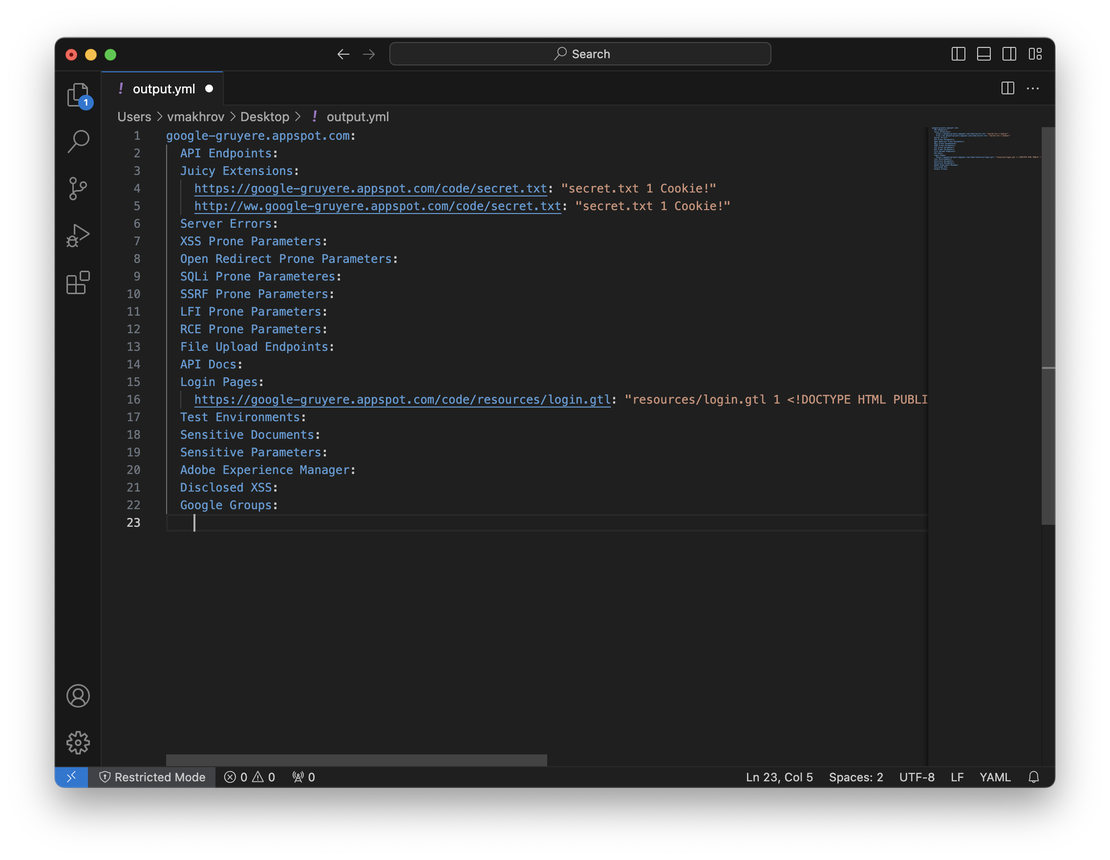Screen dimensions: 1110x860
Task: Toggle the Primary Side Bar layout button
Action: (958, 54)
